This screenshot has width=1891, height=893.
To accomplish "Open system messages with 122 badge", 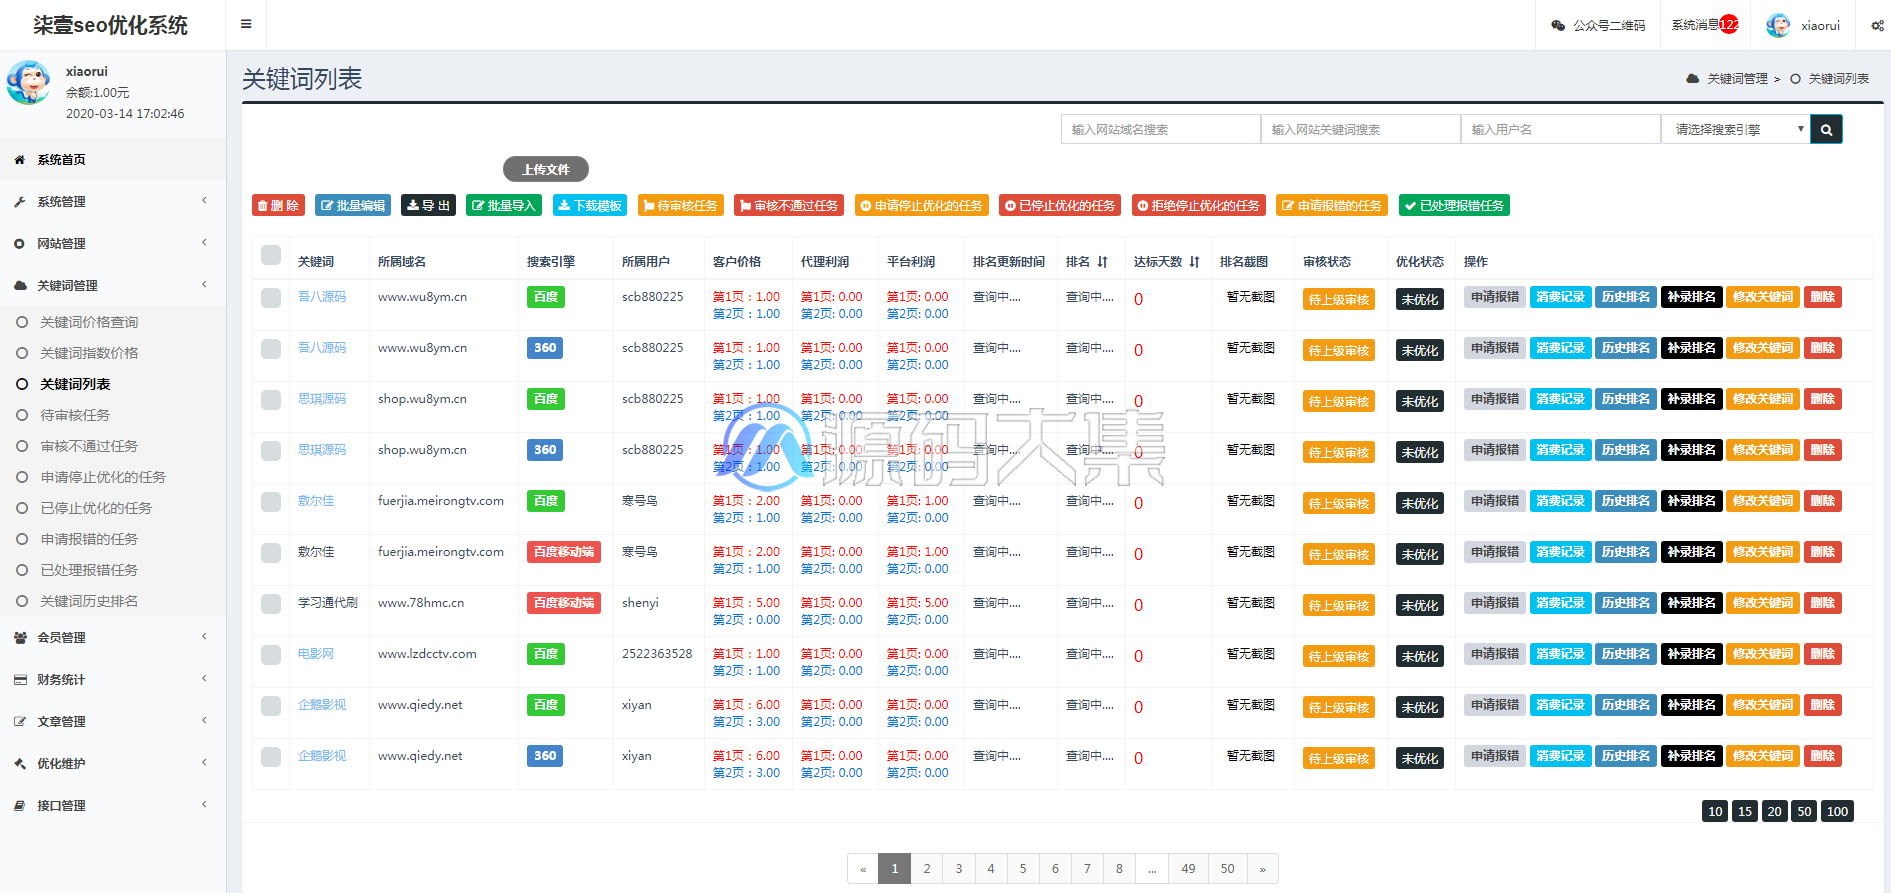I will click(1705, 25).
